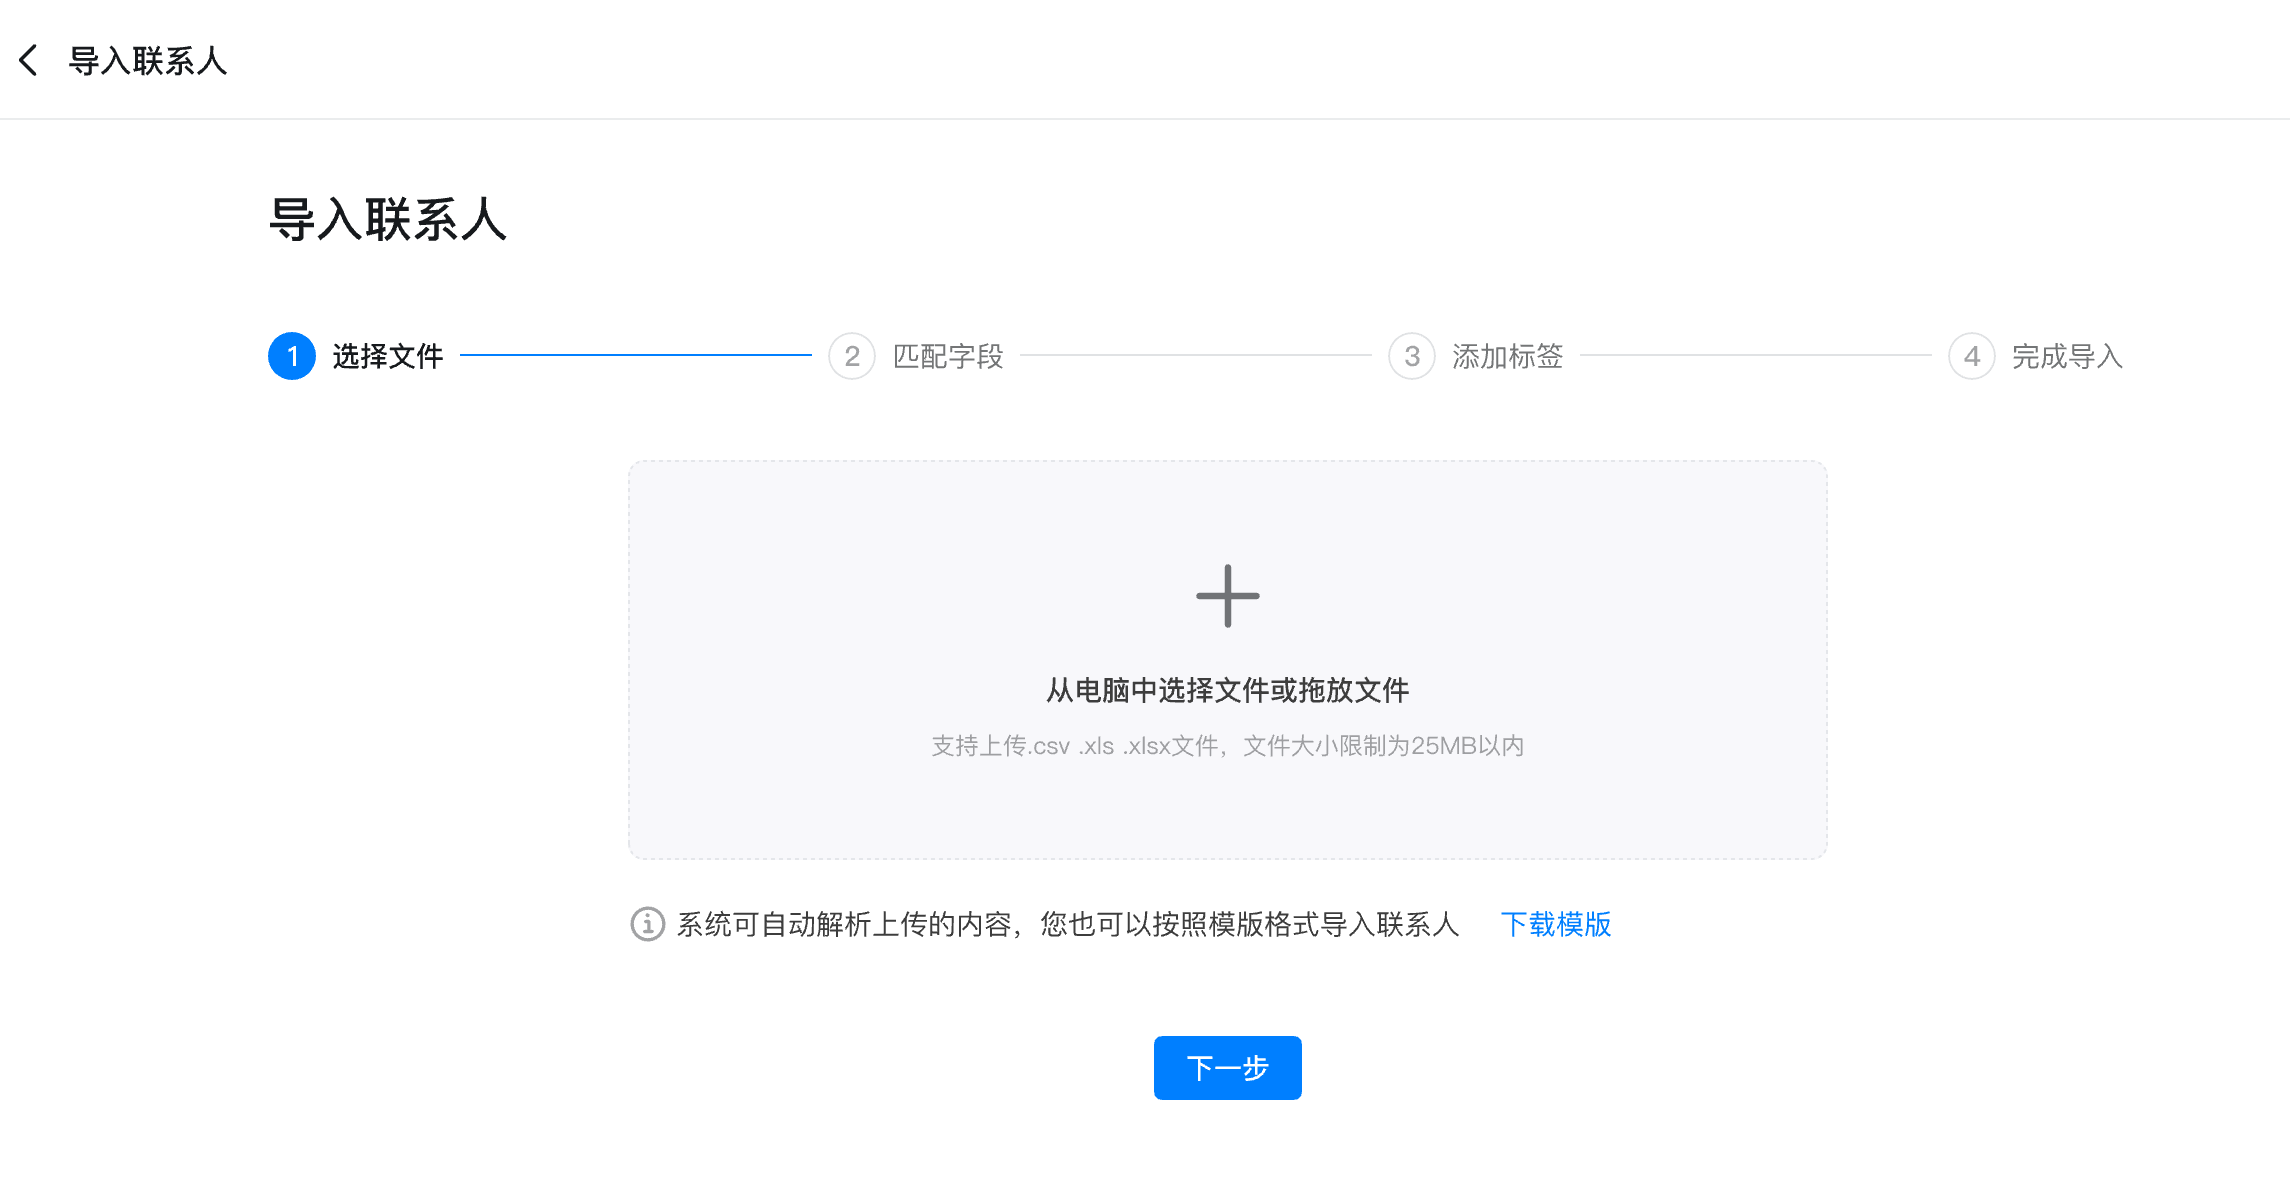
Task: Click step 1 circle indicator
Action: [x=292, y=356]
